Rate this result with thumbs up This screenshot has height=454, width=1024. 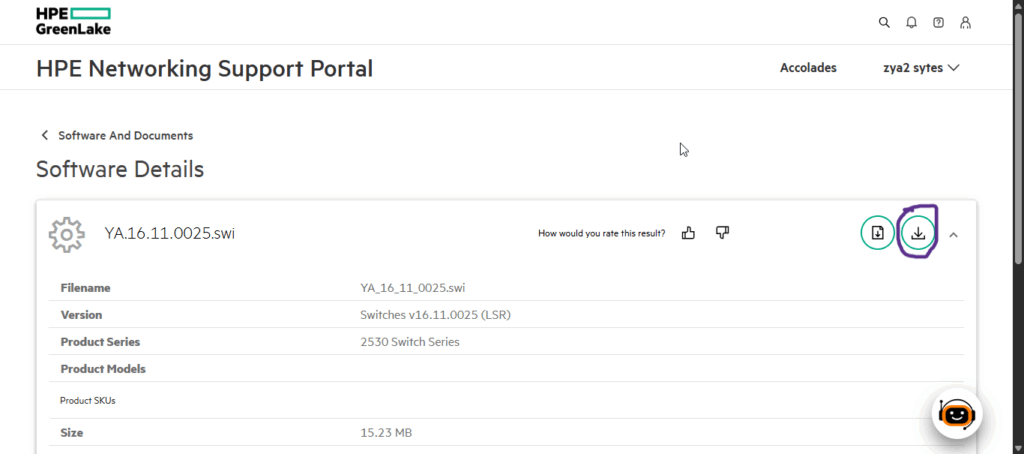coord(688,233)
